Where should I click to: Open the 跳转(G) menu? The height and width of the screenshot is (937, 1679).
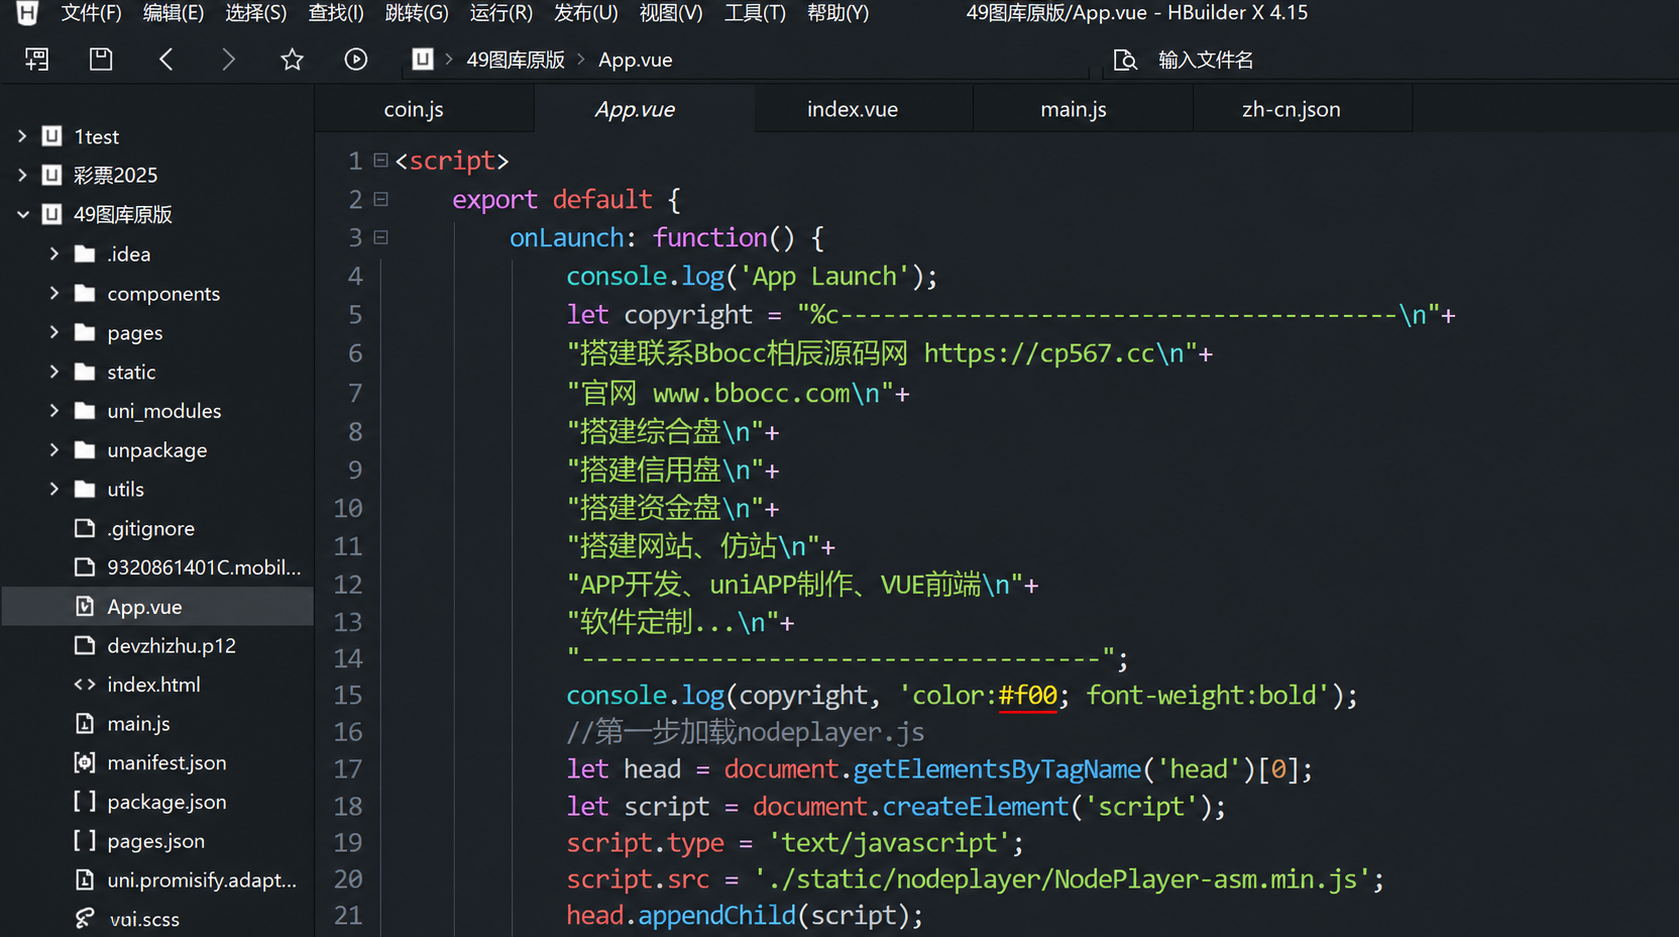pyautogui.click(x=417, y=13)
